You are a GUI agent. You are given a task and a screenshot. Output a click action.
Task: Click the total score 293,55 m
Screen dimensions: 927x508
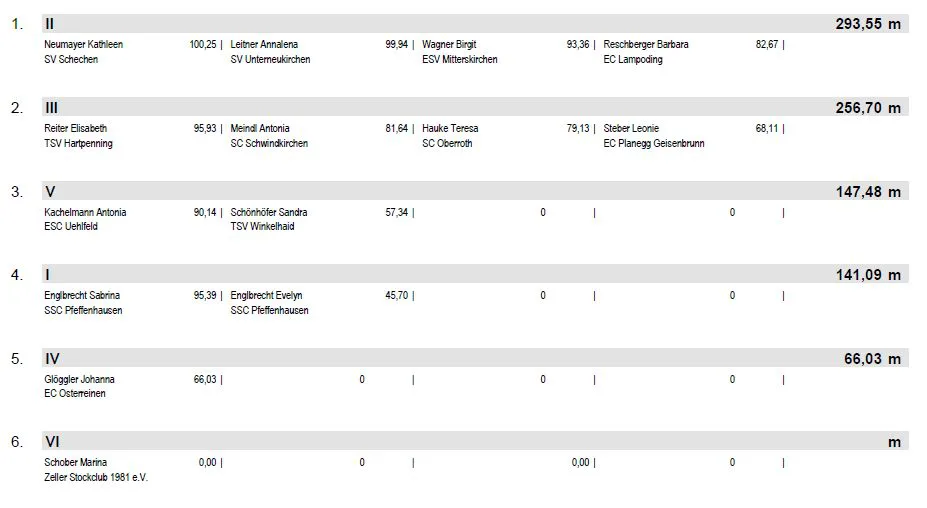point(868,24)
